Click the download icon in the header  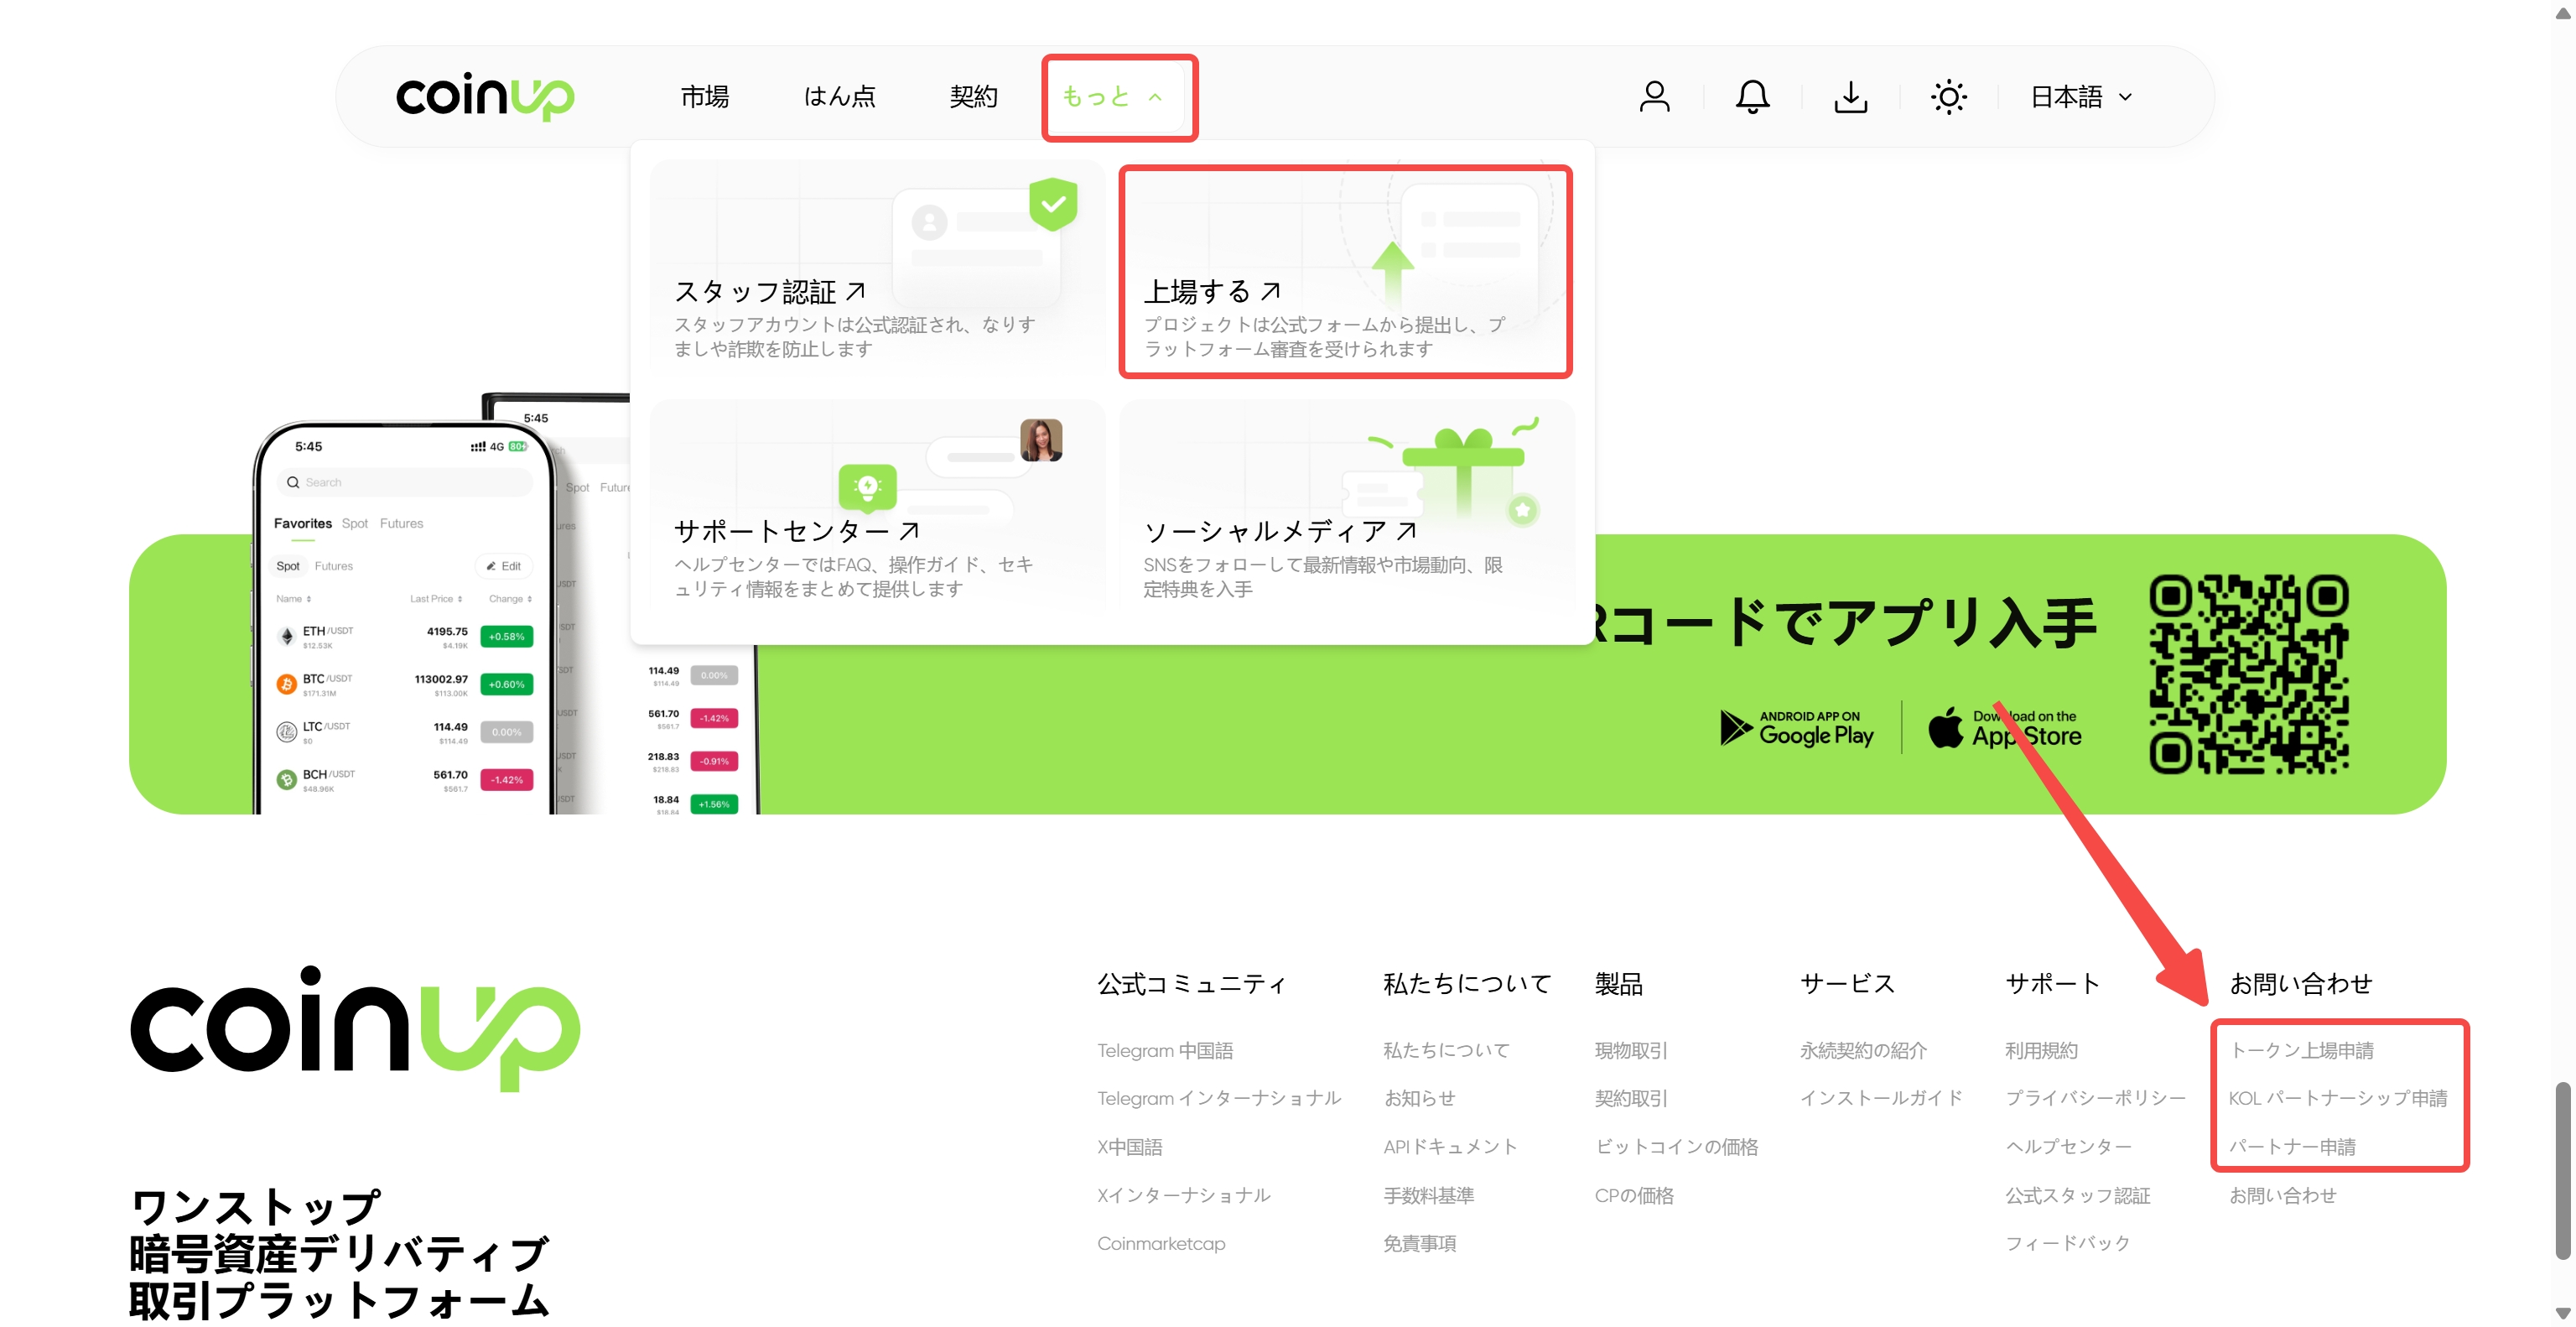coord(1850,97)
